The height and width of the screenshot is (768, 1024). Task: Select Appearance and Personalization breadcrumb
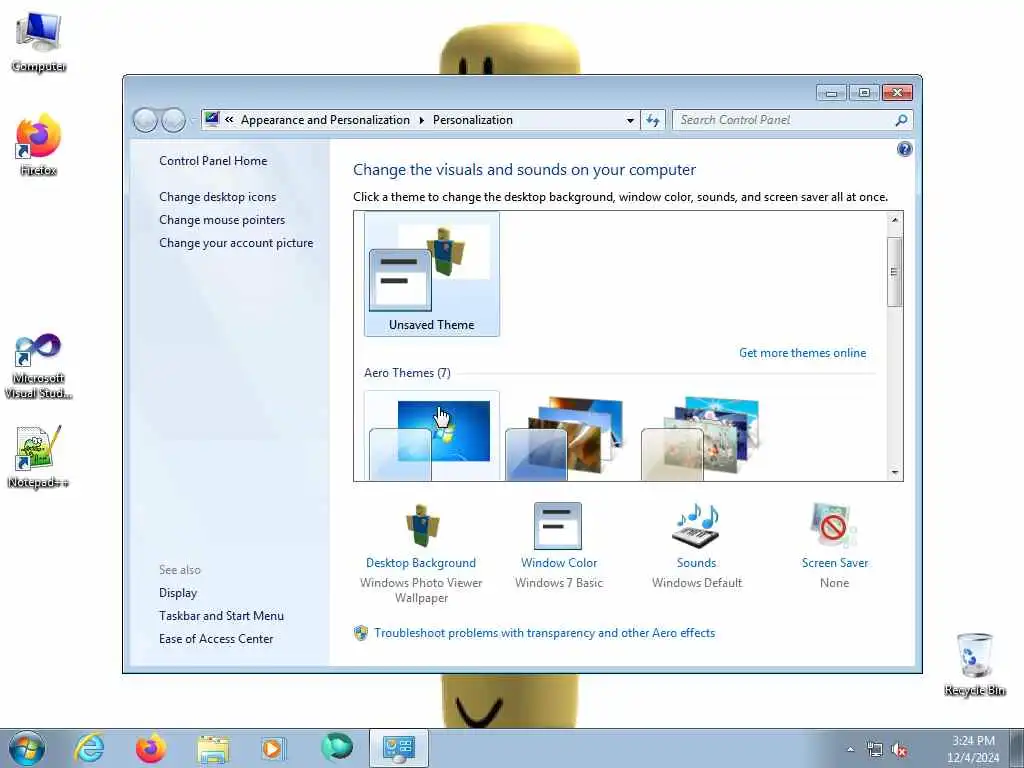tap(325, 120)
